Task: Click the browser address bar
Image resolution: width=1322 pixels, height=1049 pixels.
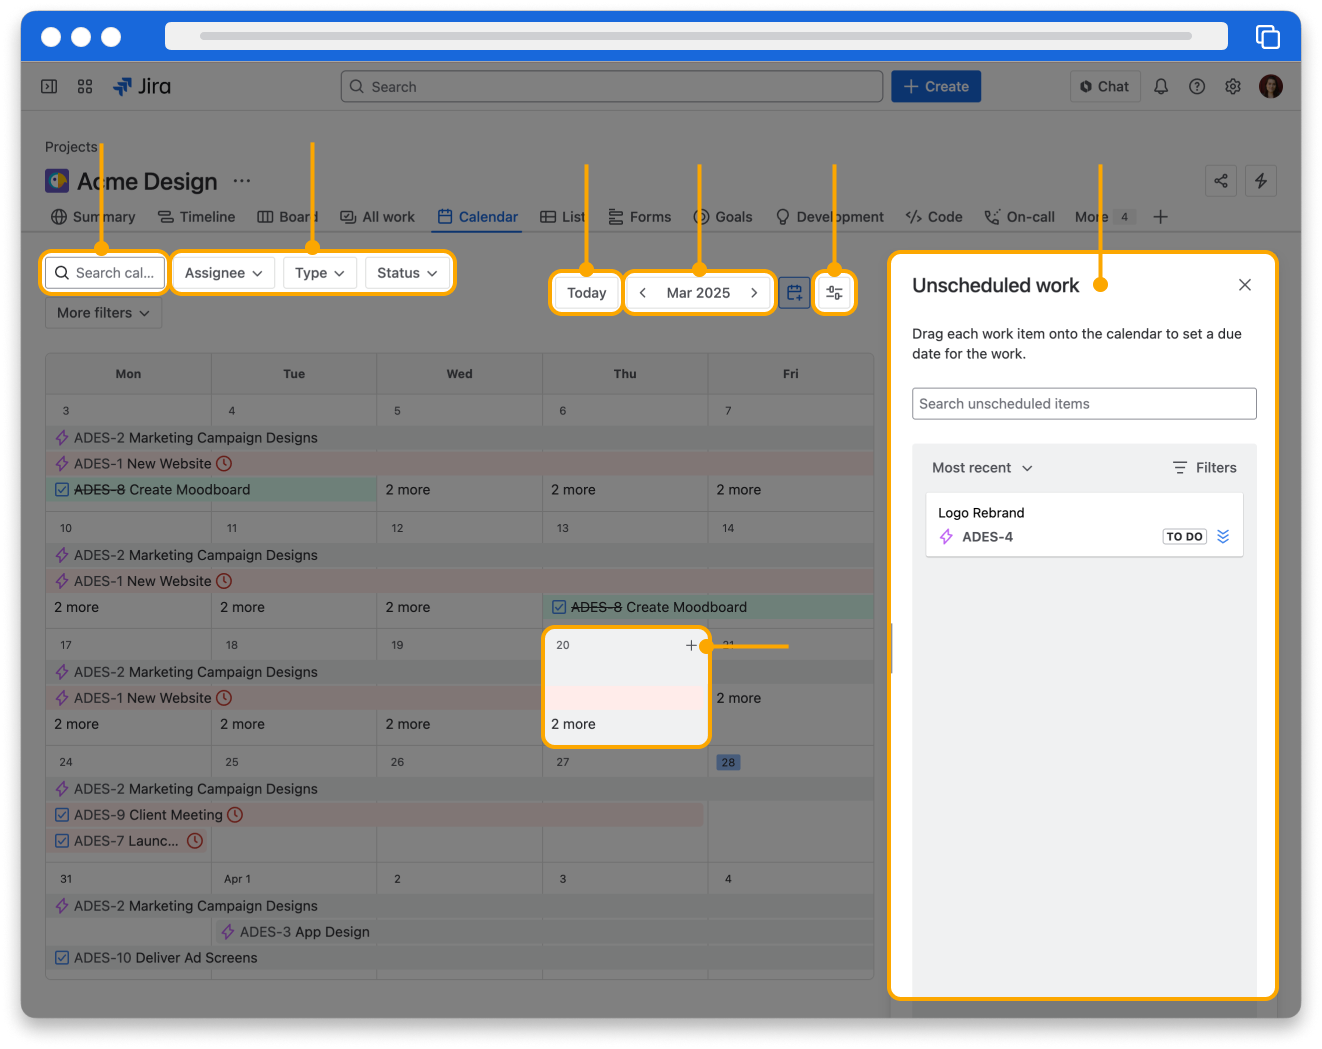Action: [696, 36]
